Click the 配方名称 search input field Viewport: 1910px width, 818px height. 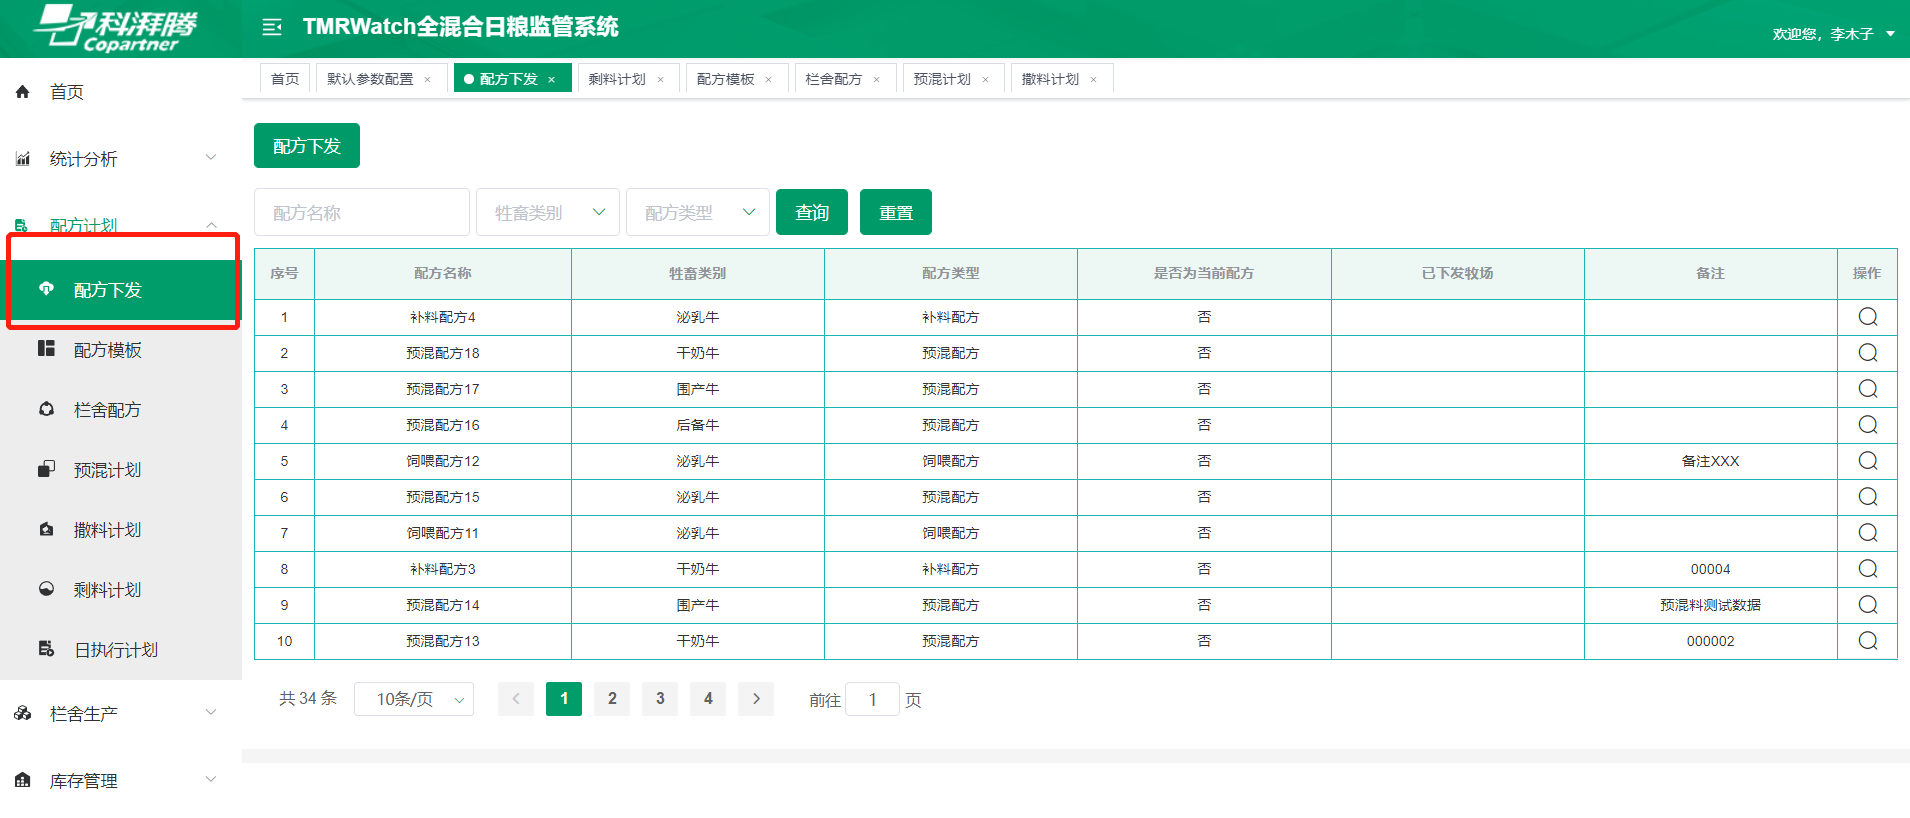pos(361,212)
